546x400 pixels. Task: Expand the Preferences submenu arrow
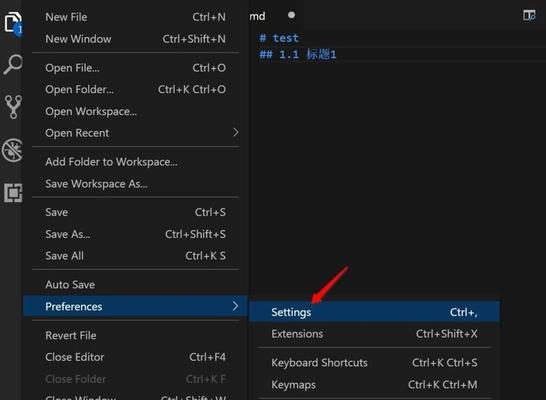(236, 306)
